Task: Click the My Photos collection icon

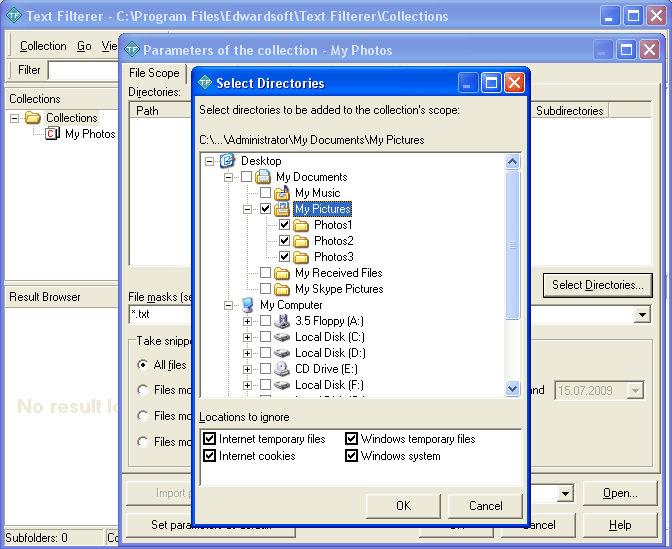Action: coord(52,134)
